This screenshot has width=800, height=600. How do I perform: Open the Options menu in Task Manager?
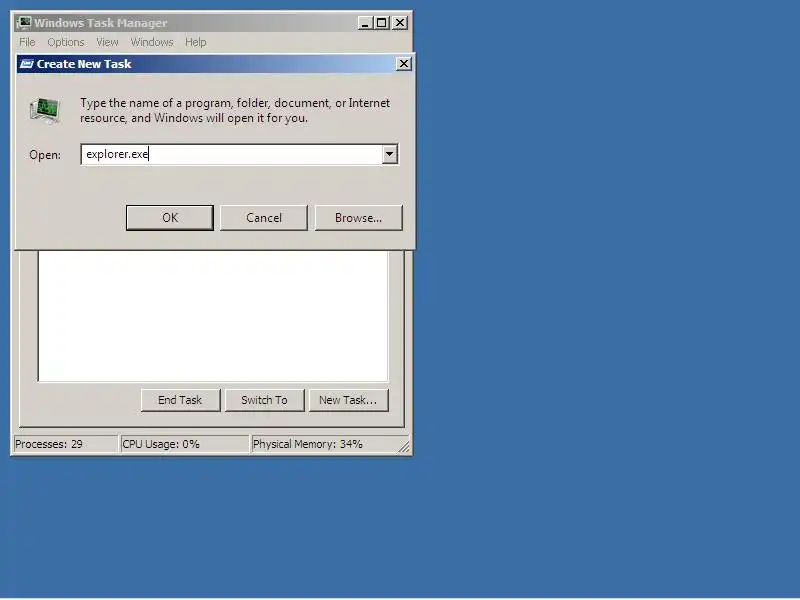pos(66,42)
